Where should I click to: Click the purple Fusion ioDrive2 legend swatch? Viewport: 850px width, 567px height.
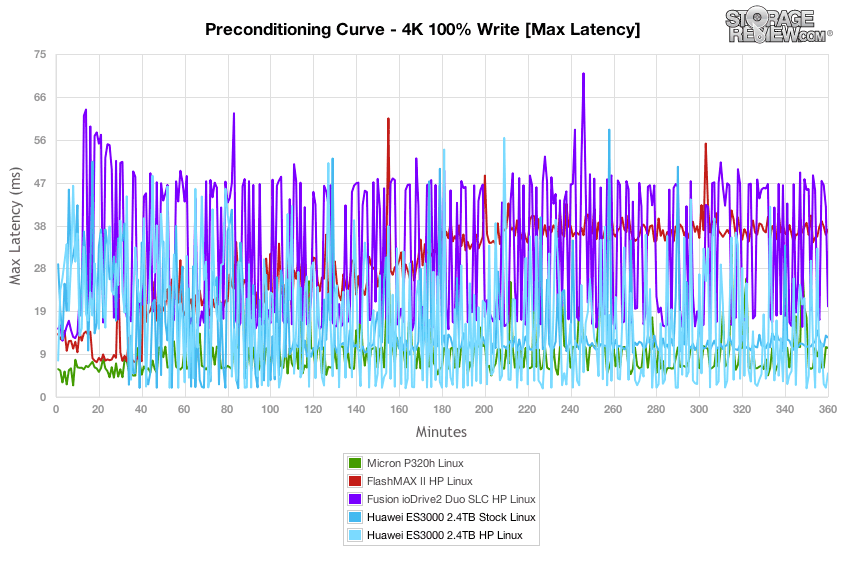355,499
